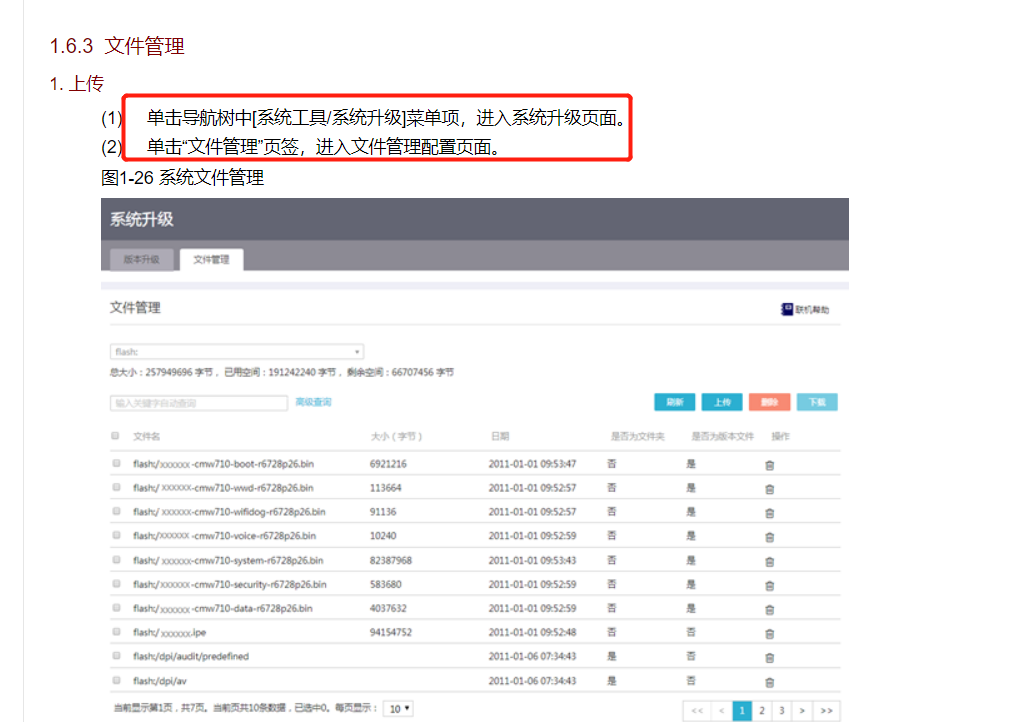Tick checkbox for flash:/dpi/audit/predefined folder
Image resolution: width=1033 pixels, height=722 pixels.
pos(117,655)
